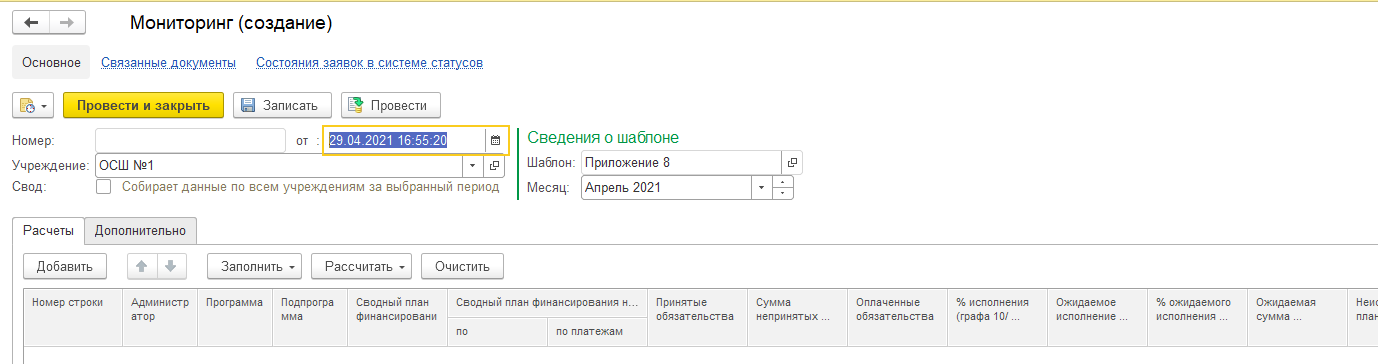Open the Связанные документы link
Image resolution: width=1378 pixels, height=364 pixels.
(x=168, y=62)
